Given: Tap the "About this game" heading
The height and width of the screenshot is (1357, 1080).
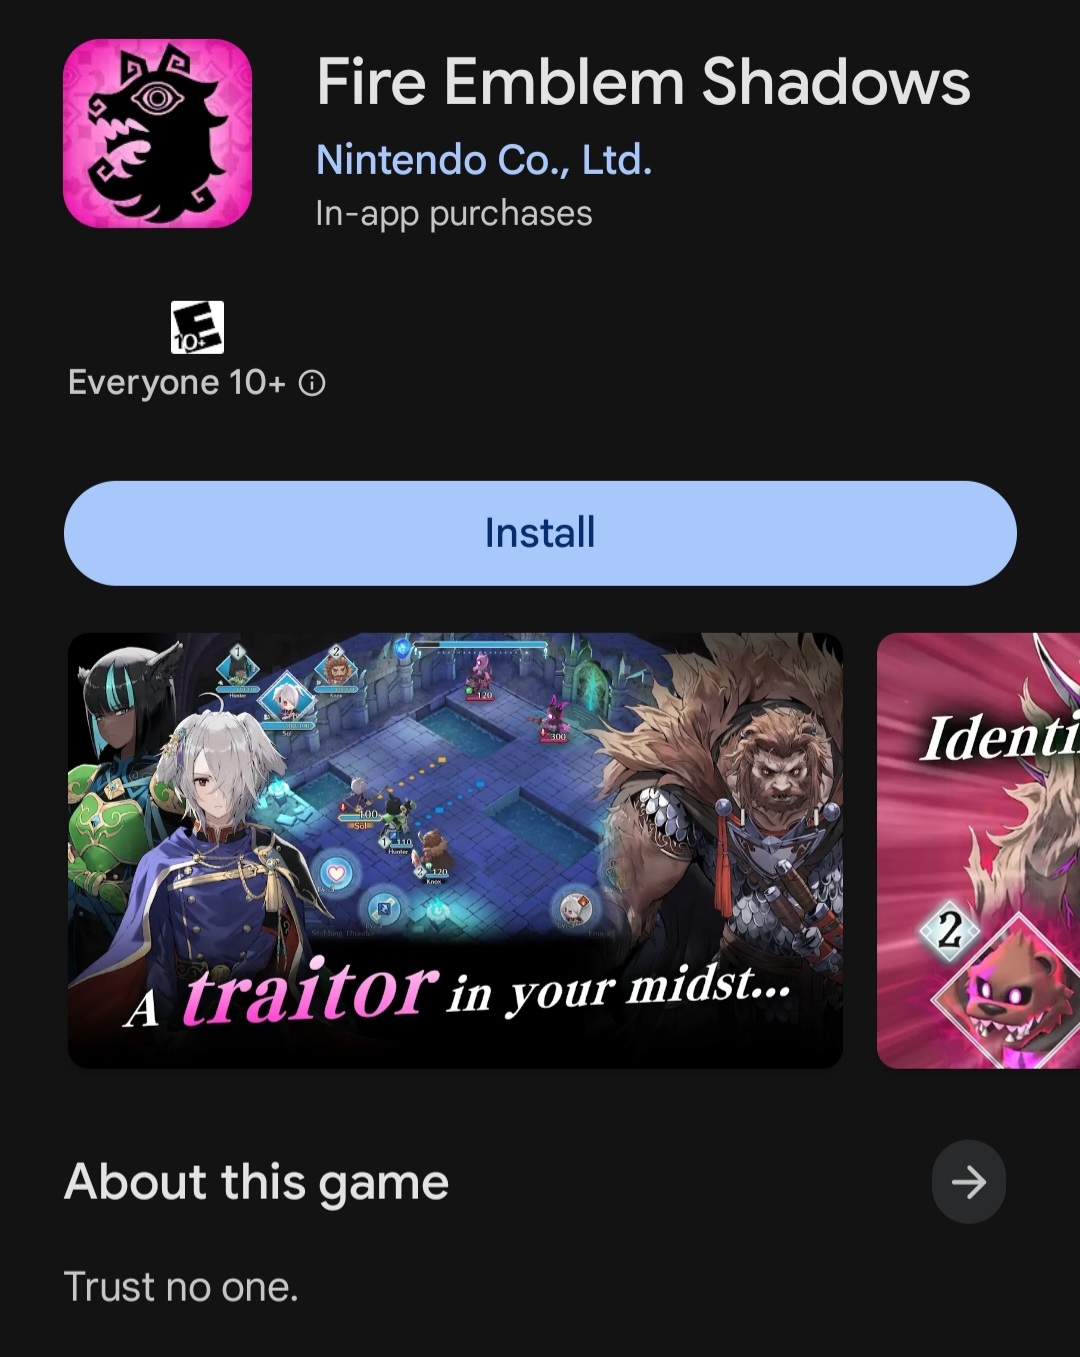Looking at the screenshot, I should (256, 1182).
